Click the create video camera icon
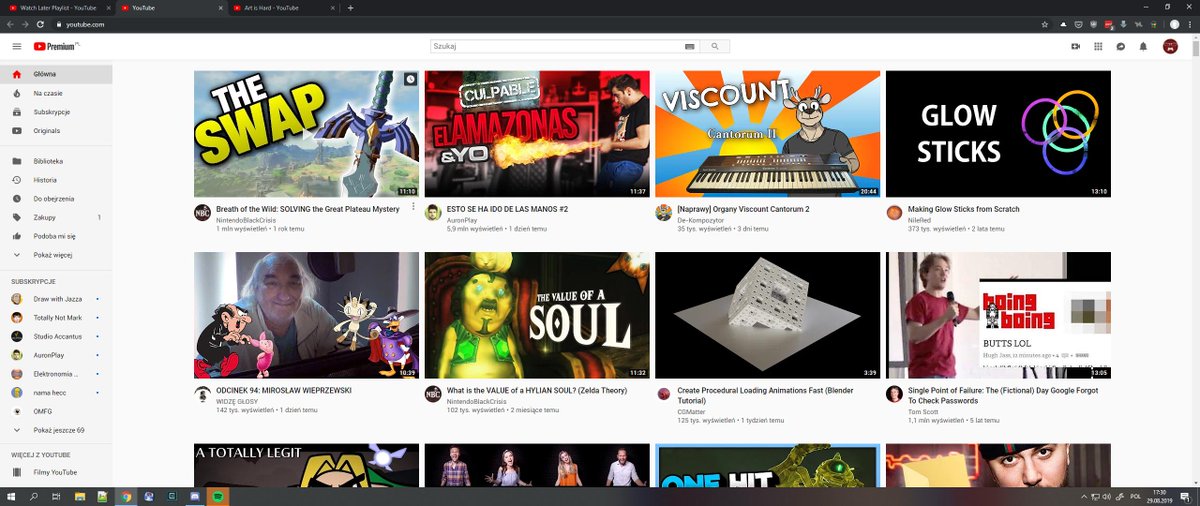Image resolution: width=1200 pixels, height=506 pixels. [1076, 46]
